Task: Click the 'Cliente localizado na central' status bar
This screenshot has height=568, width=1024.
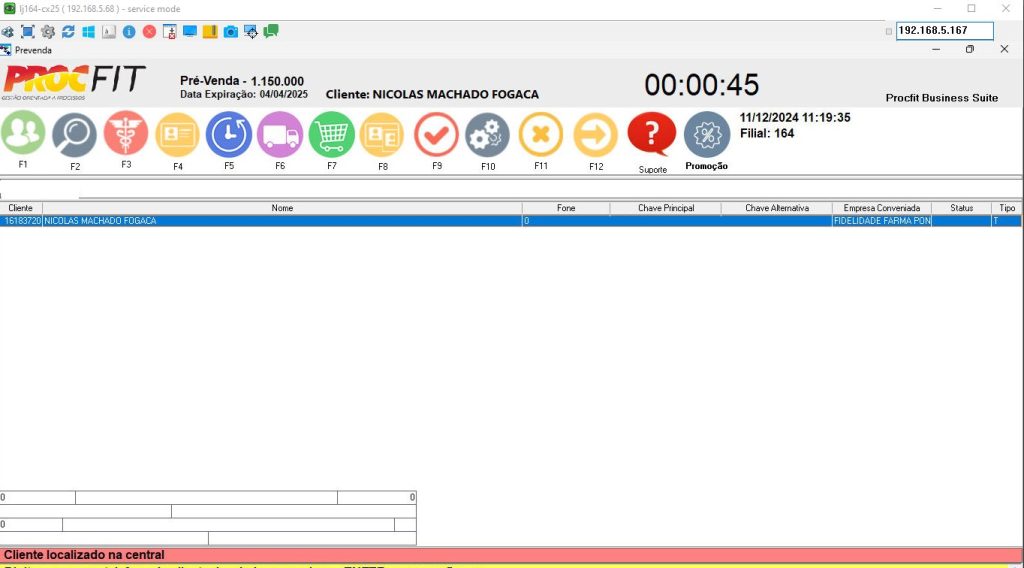Action: 511,555
